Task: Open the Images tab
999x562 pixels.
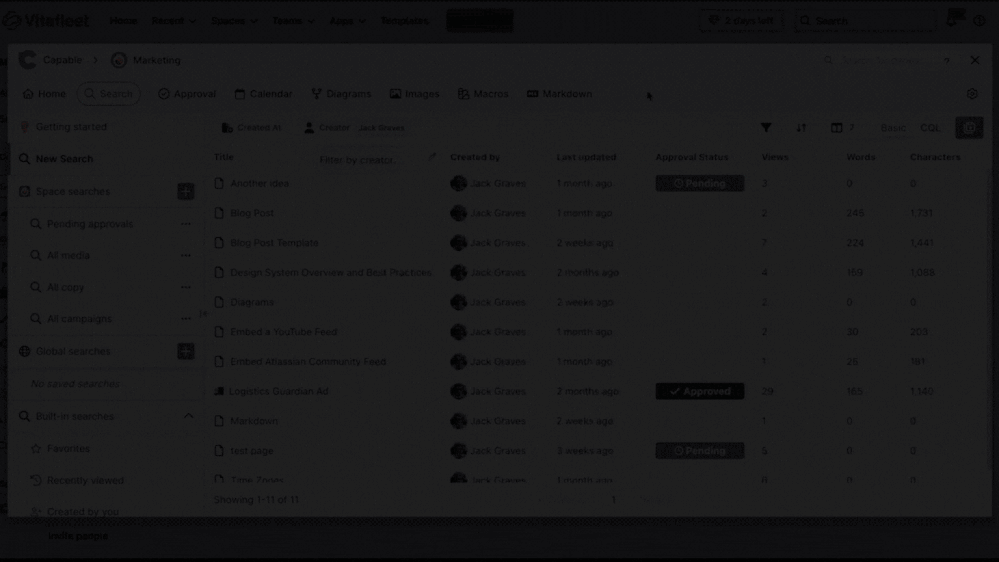Action: click(414, 94)
